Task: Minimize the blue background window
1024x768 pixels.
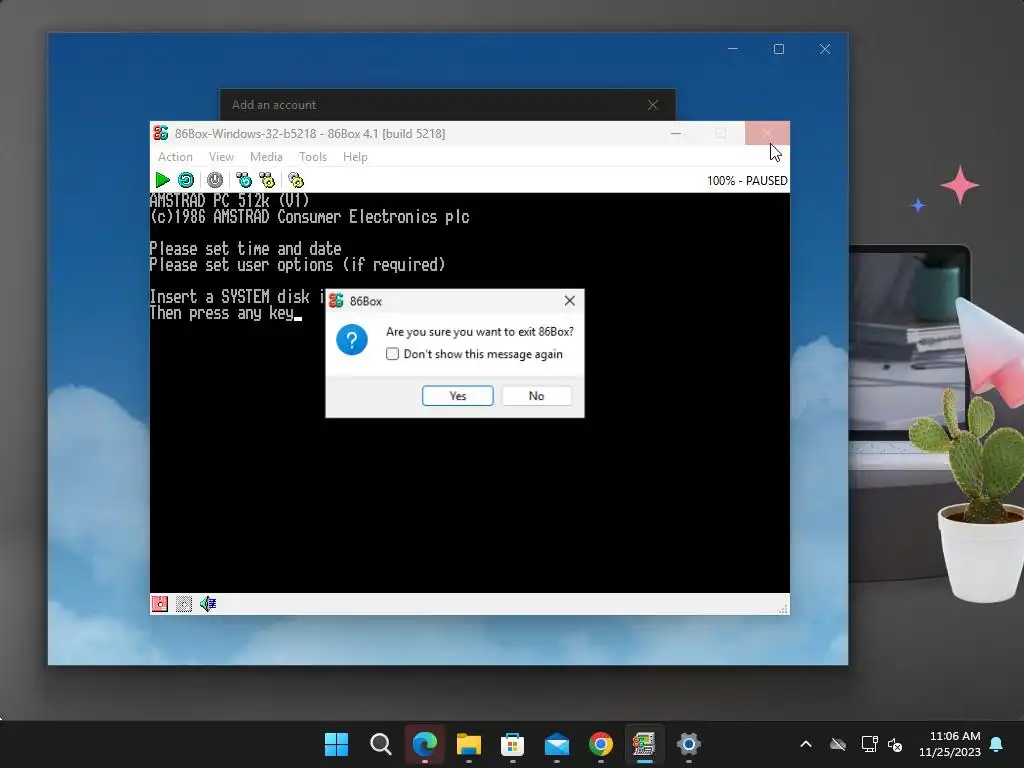Action: (x=733, y=49)
